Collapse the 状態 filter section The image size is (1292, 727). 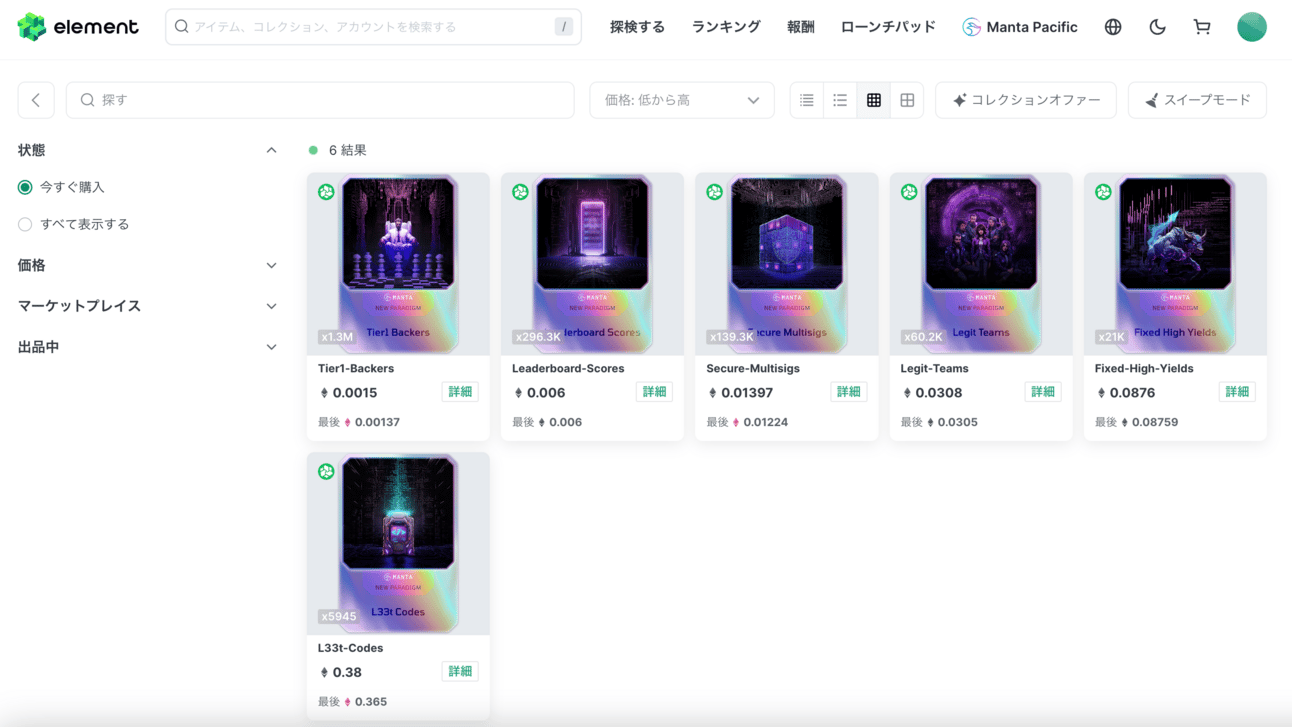pyautogui.click(x=271, y=150)
